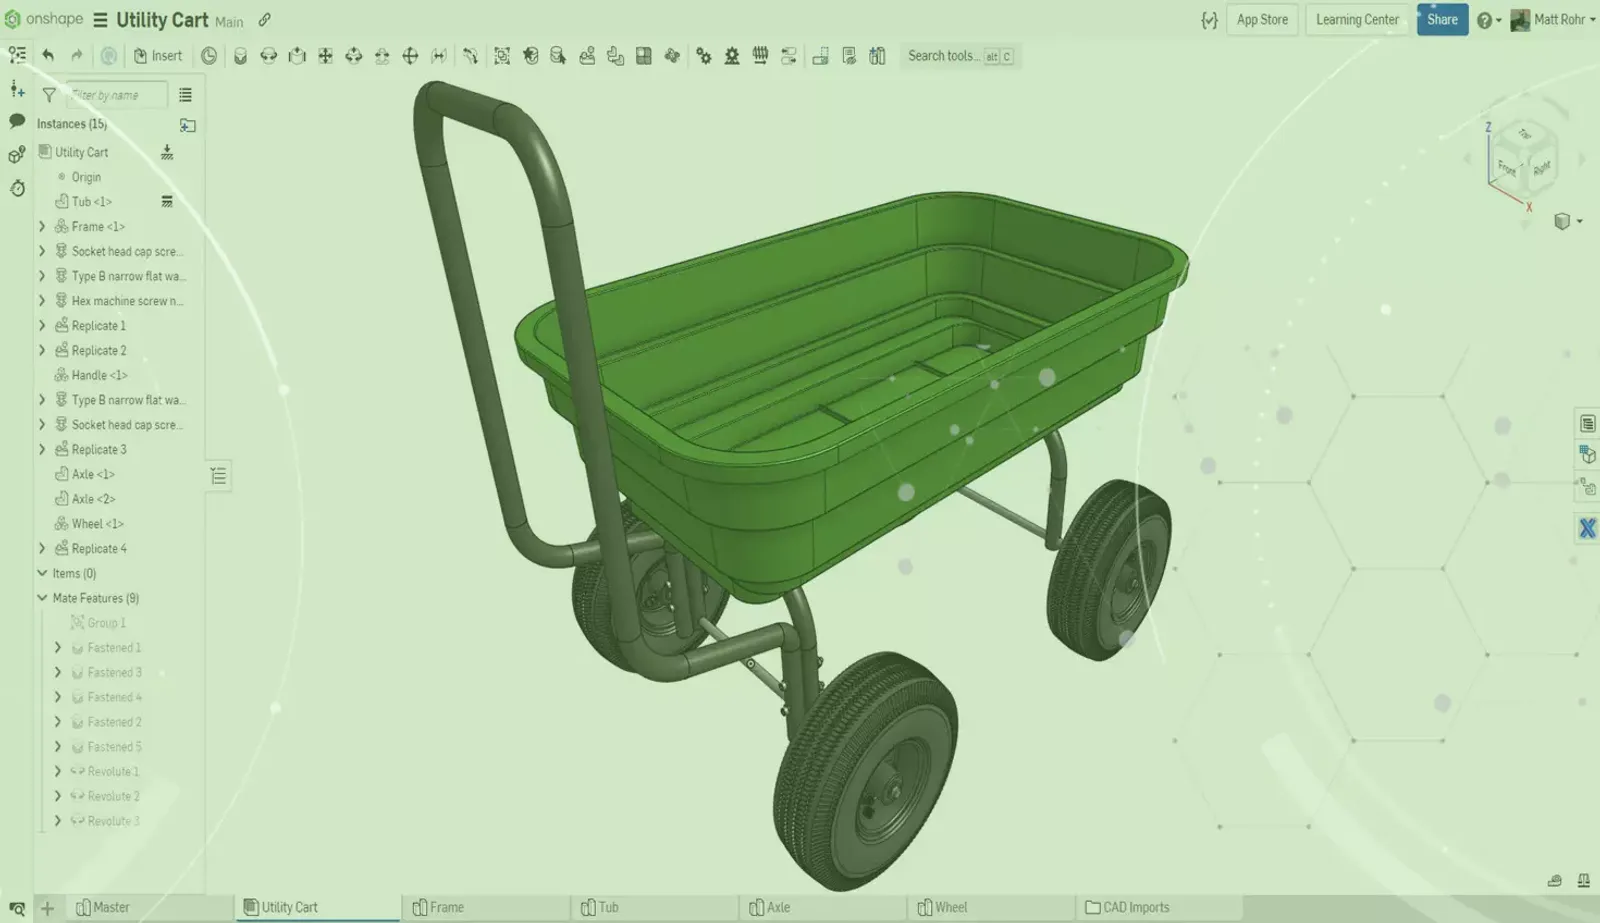Open the Insert parts dialog
Screen dimensions: 1600x923
[x=157, y=55]
